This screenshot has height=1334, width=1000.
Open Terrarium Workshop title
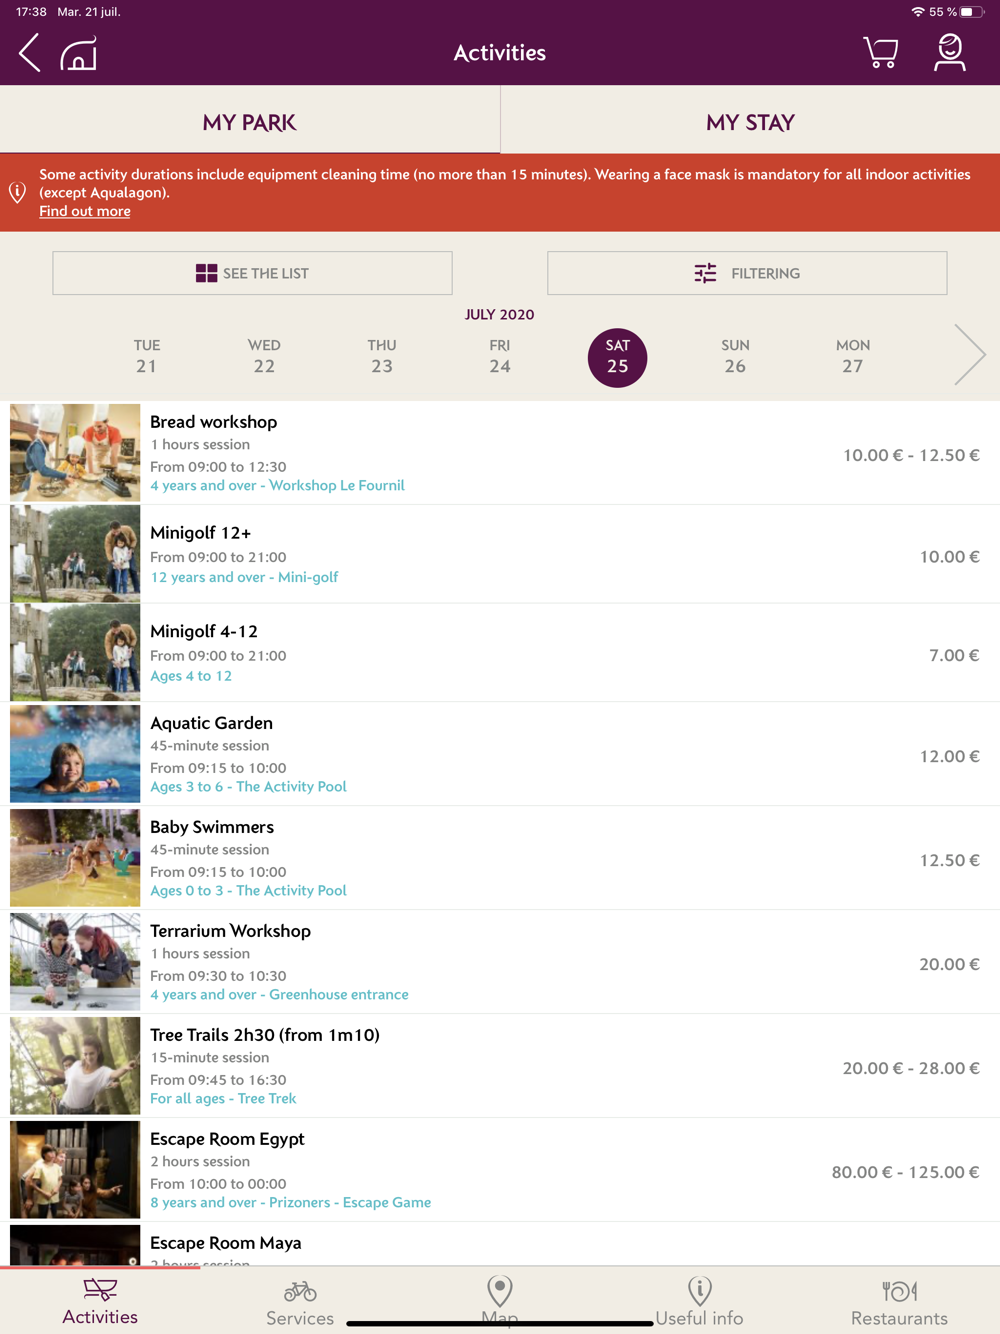230,931
